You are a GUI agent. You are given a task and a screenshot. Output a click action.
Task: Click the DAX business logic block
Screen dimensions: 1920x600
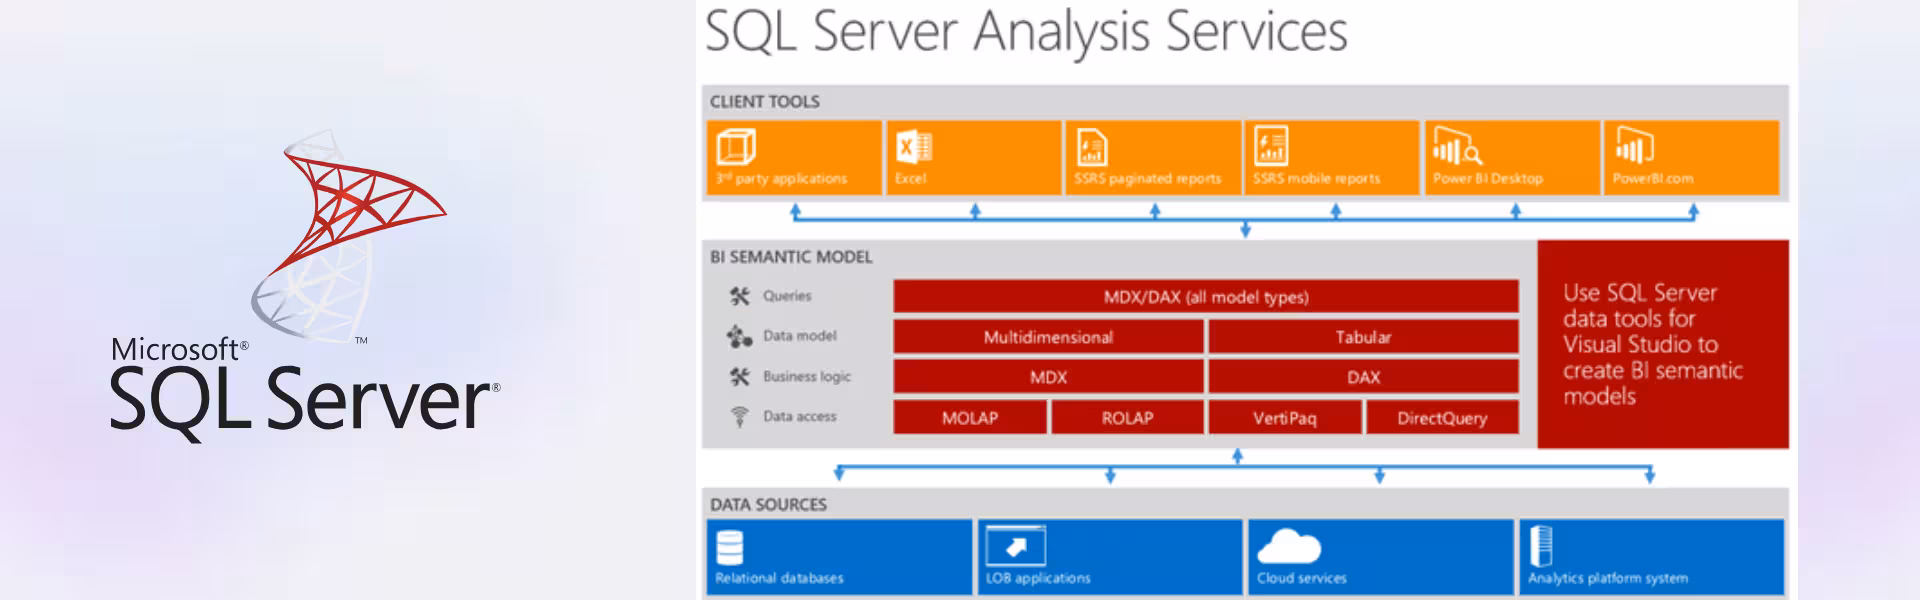[1363, 377]
